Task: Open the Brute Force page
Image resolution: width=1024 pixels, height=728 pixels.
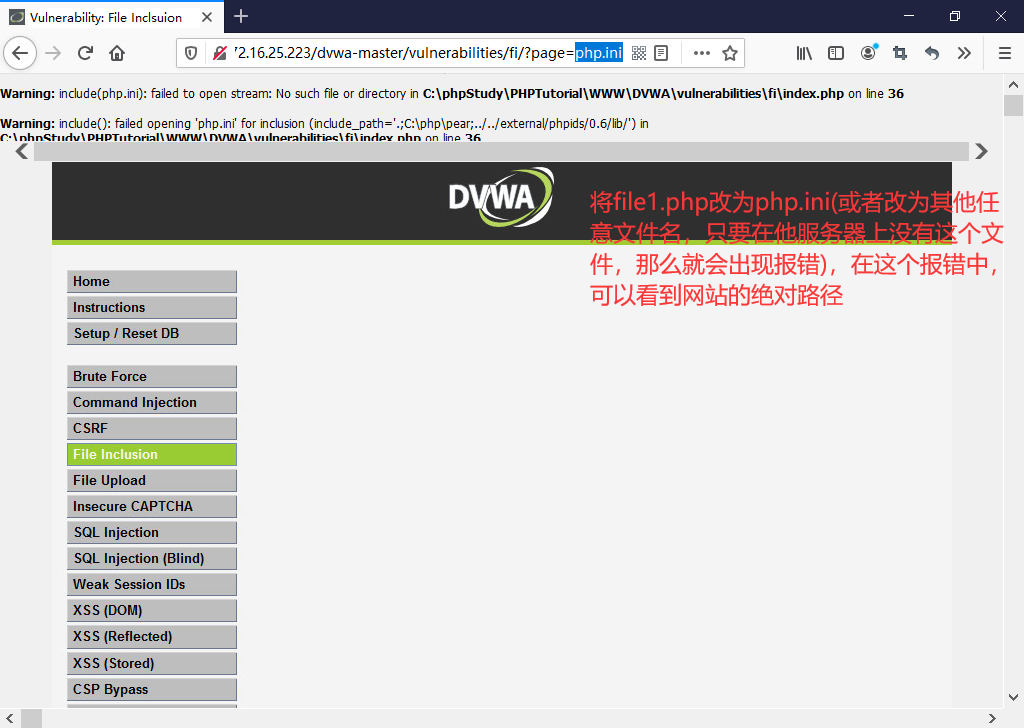Action: pos(152,377)
